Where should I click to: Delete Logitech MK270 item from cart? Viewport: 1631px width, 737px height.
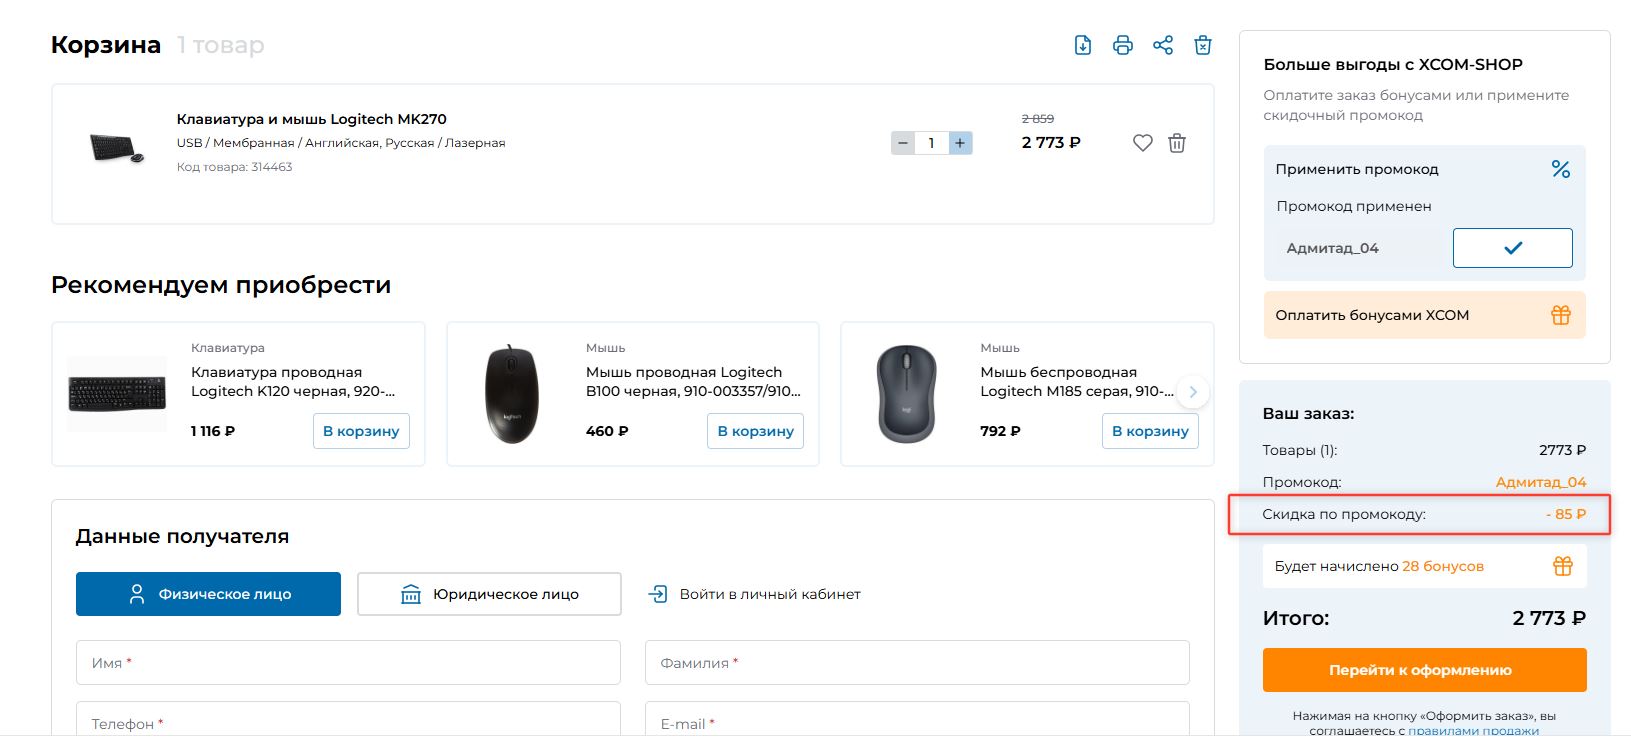[x=1177, y=143]
